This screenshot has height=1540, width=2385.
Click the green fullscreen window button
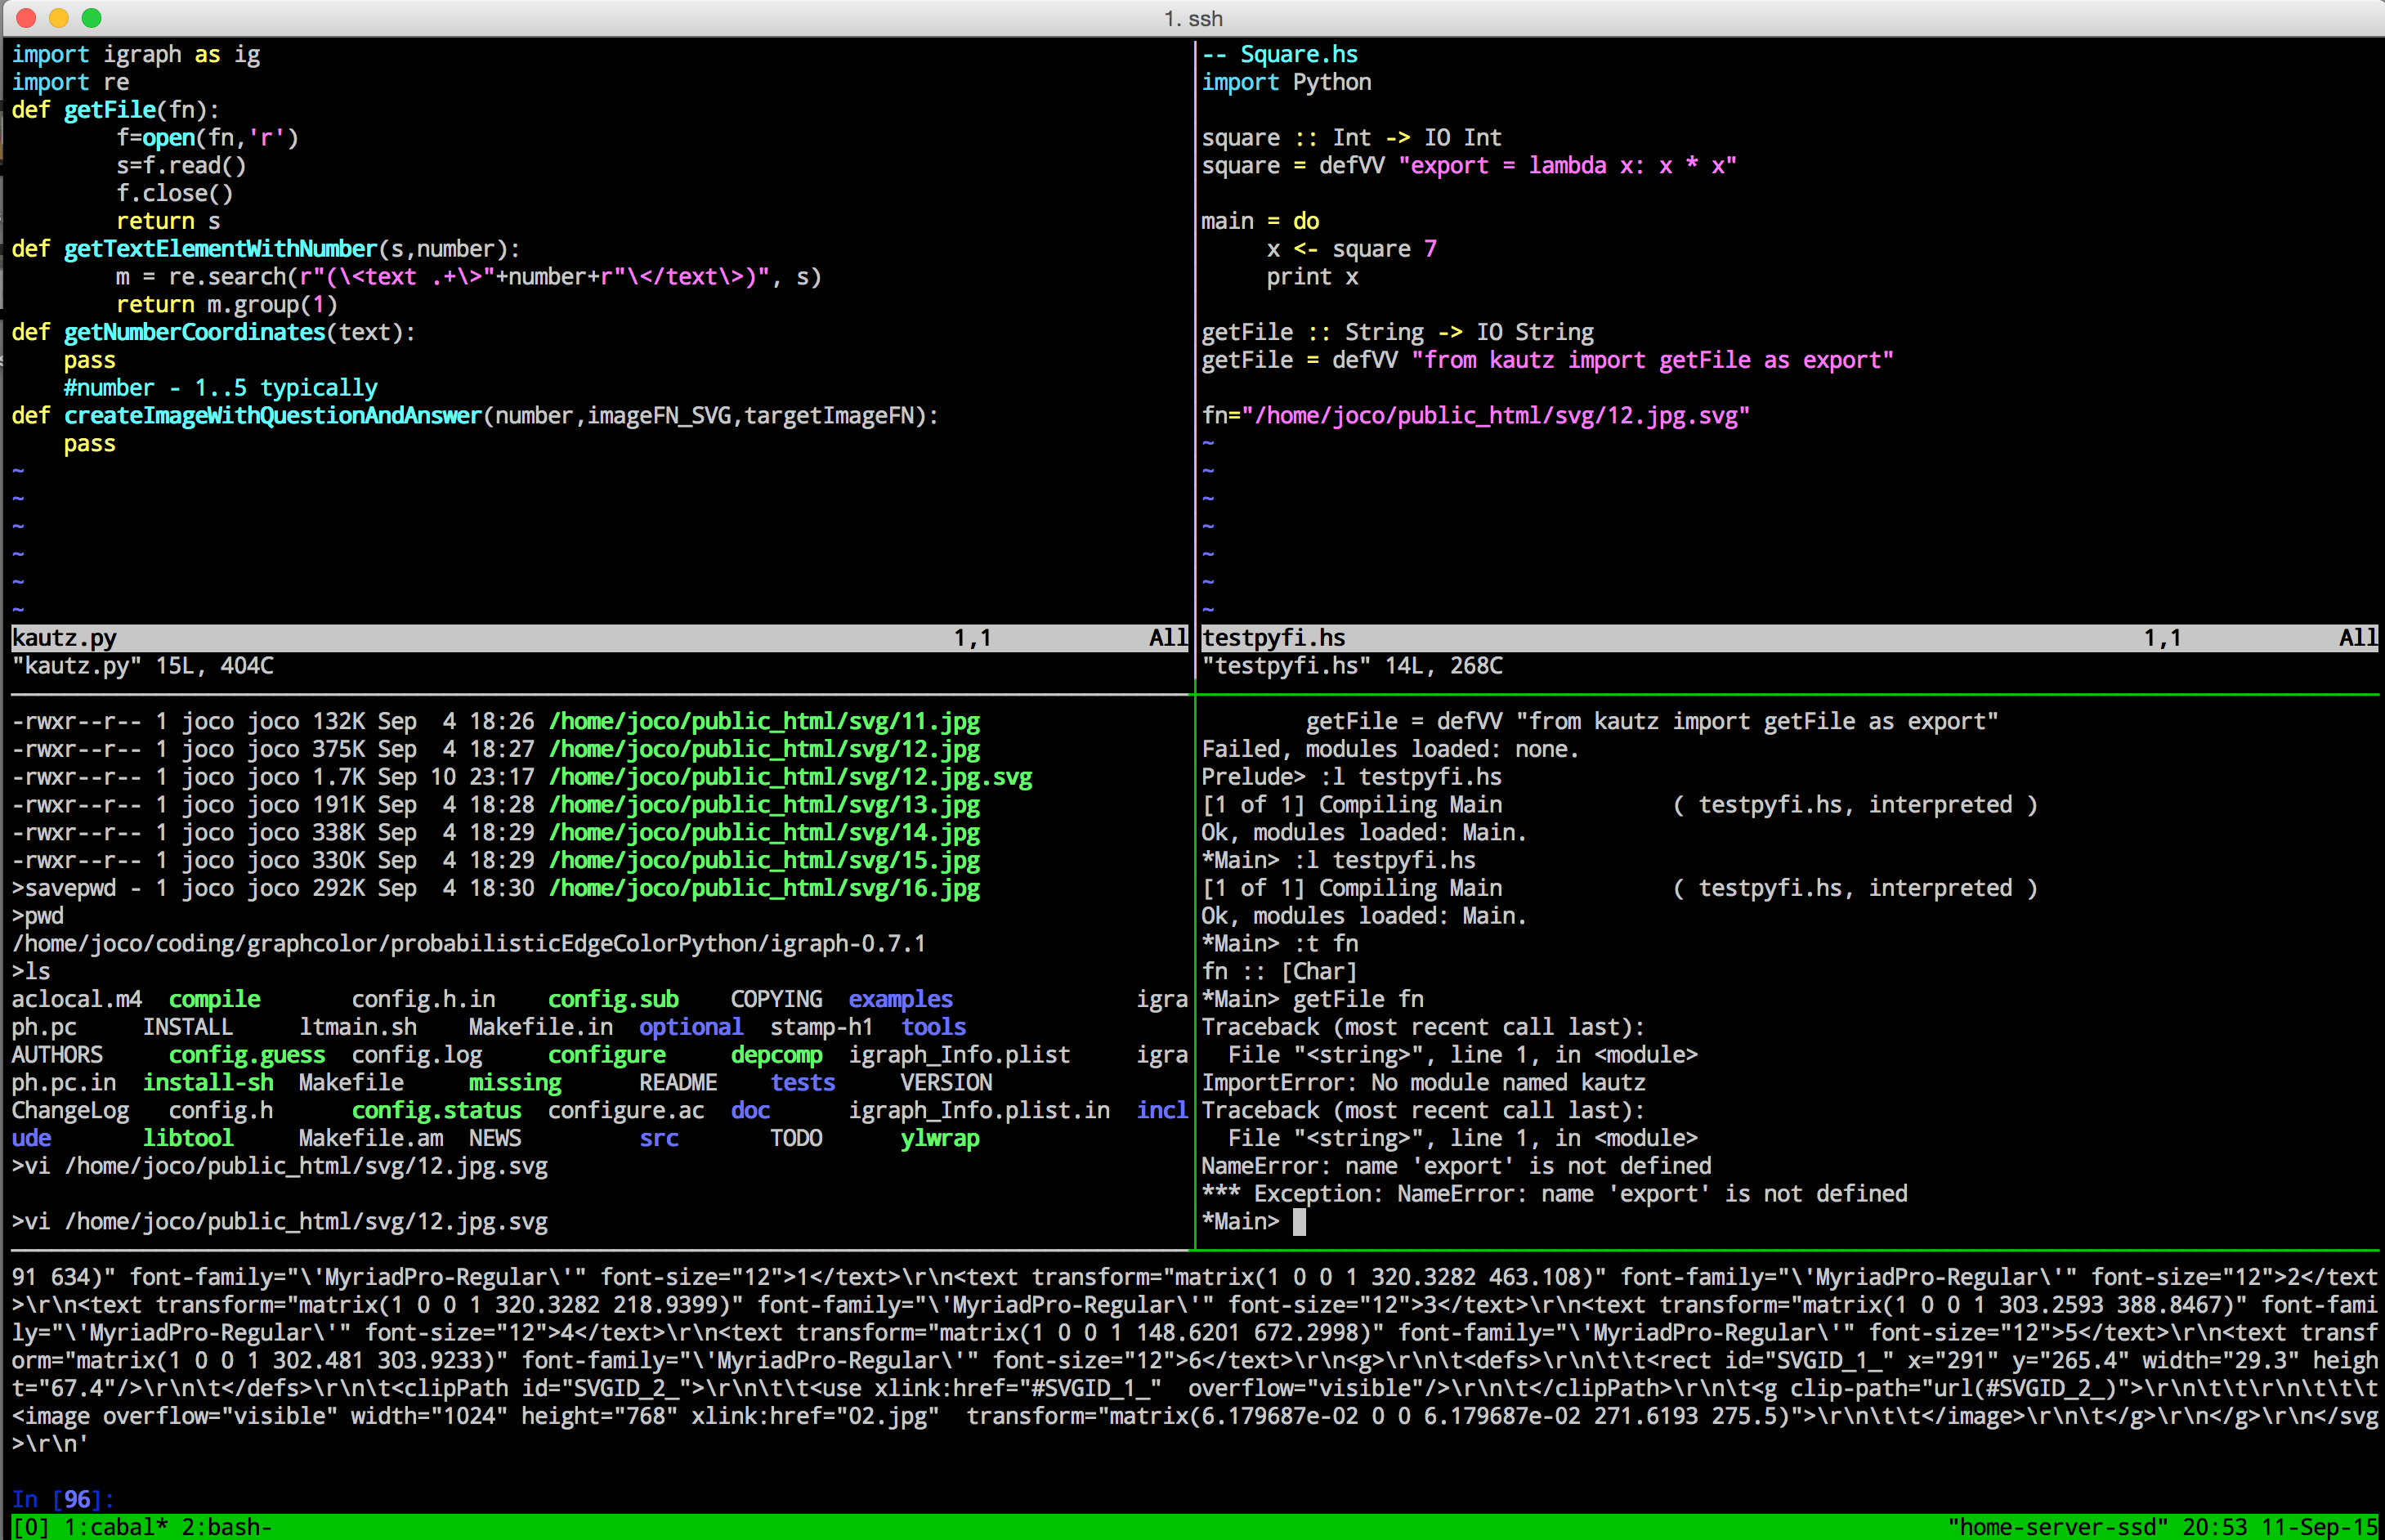92,18
